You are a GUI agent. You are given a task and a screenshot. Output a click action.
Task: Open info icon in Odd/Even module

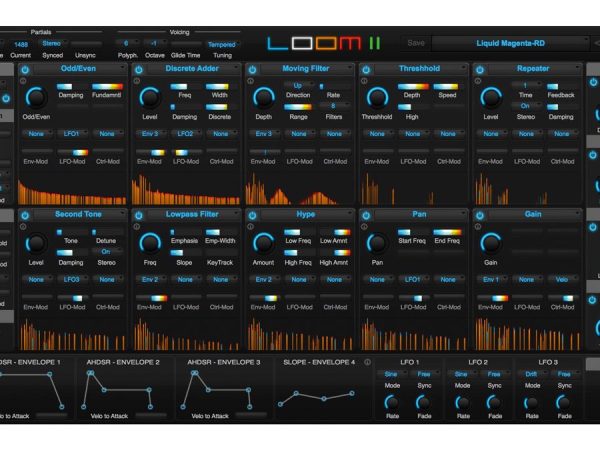click(x=23, y=81)
